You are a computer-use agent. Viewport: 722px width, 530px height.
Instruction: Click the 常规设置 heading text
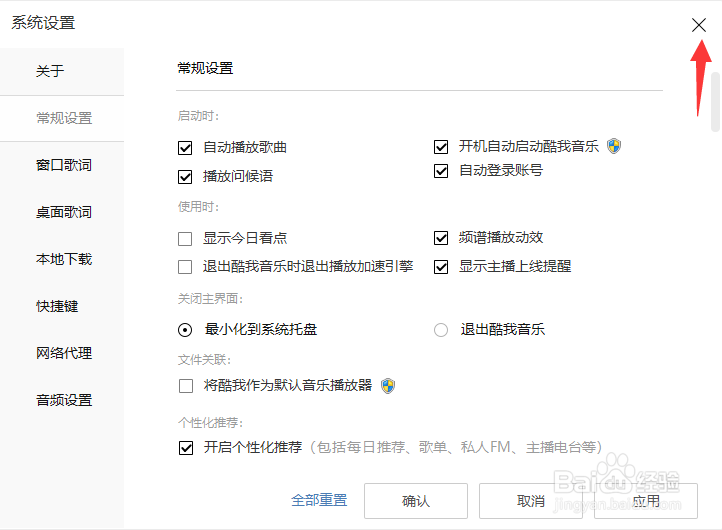205,69
